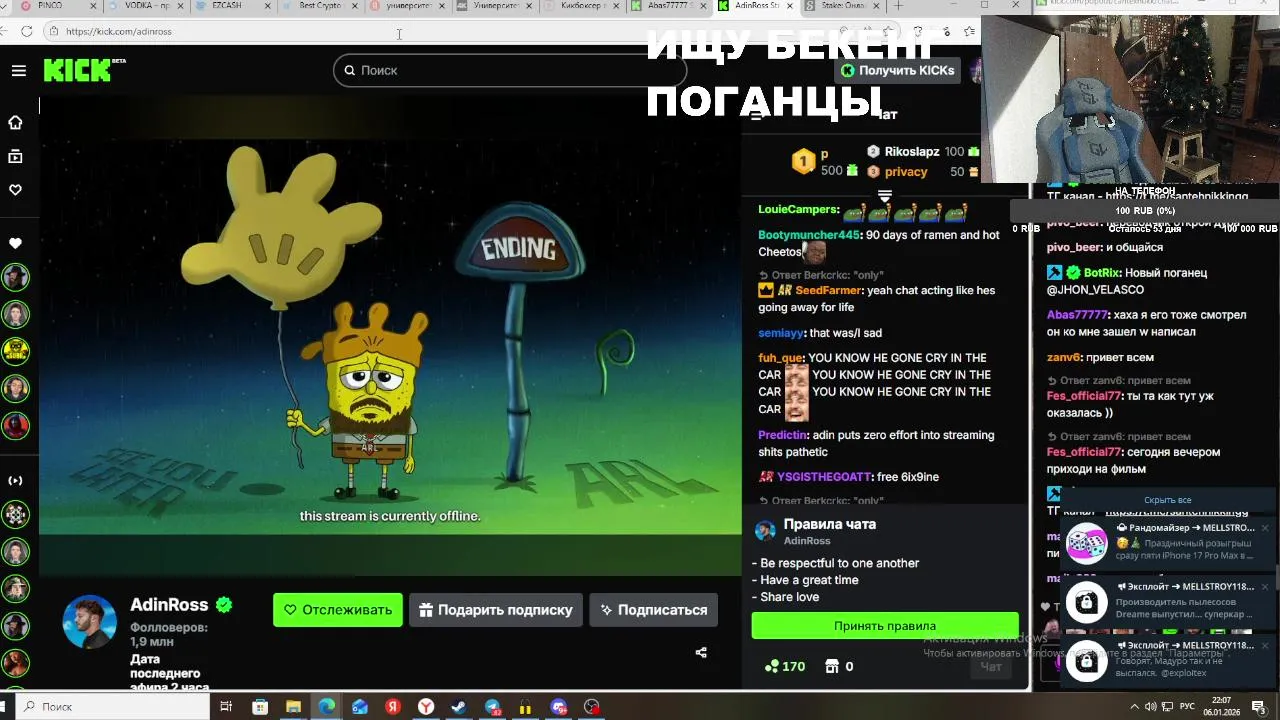The image size is (1280, 720).
Task: Click Подарить подписку button
Action: coord(496,610)
